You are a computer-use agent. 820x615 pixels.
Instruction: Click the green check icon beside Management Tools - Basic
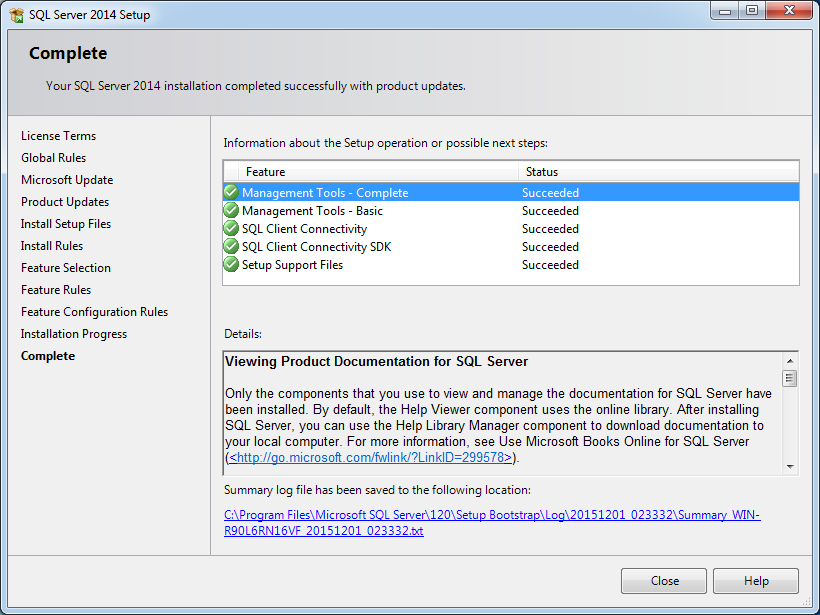pyautogui.click(x=231, y=211)
